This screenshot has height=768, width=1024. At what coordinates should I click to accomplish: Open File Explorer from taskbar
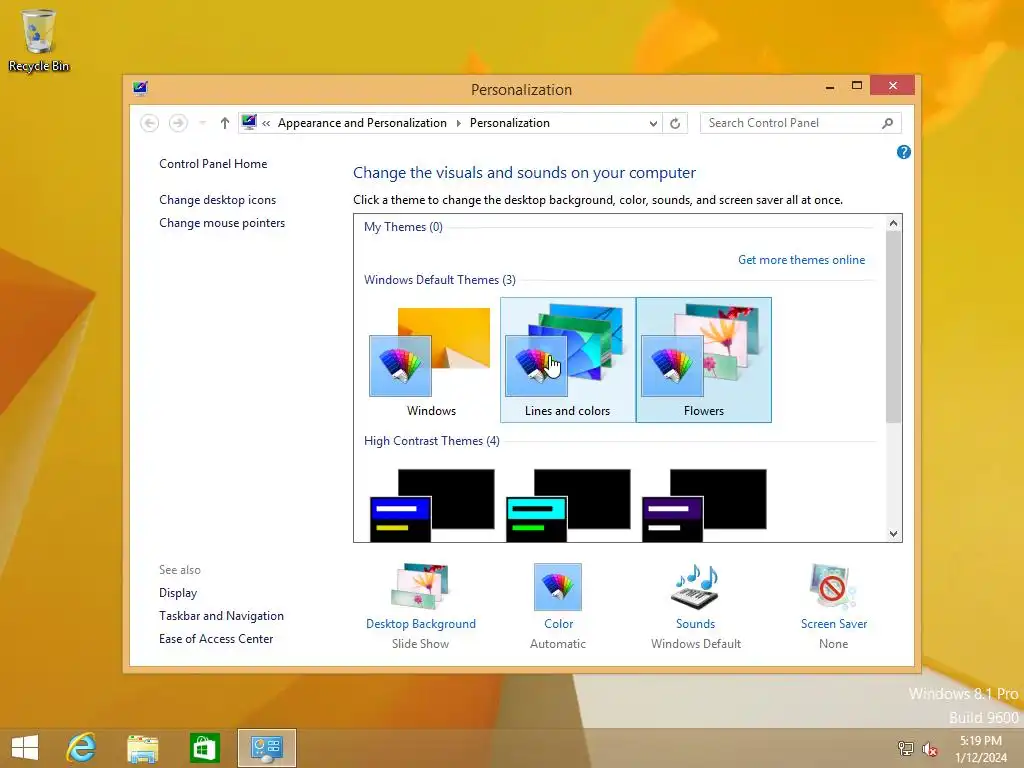tap(142, 748)
